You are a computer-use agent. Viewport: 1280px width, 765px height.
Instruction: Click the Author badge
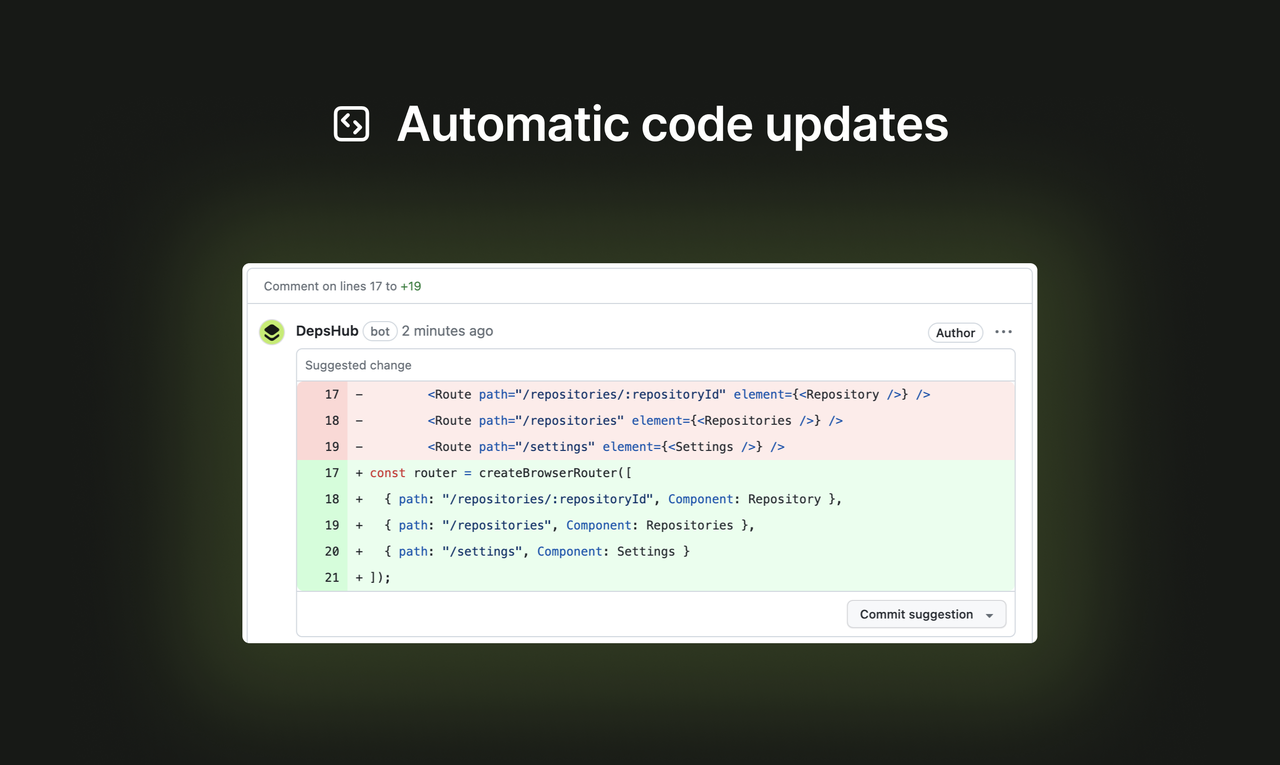[955, 333]
